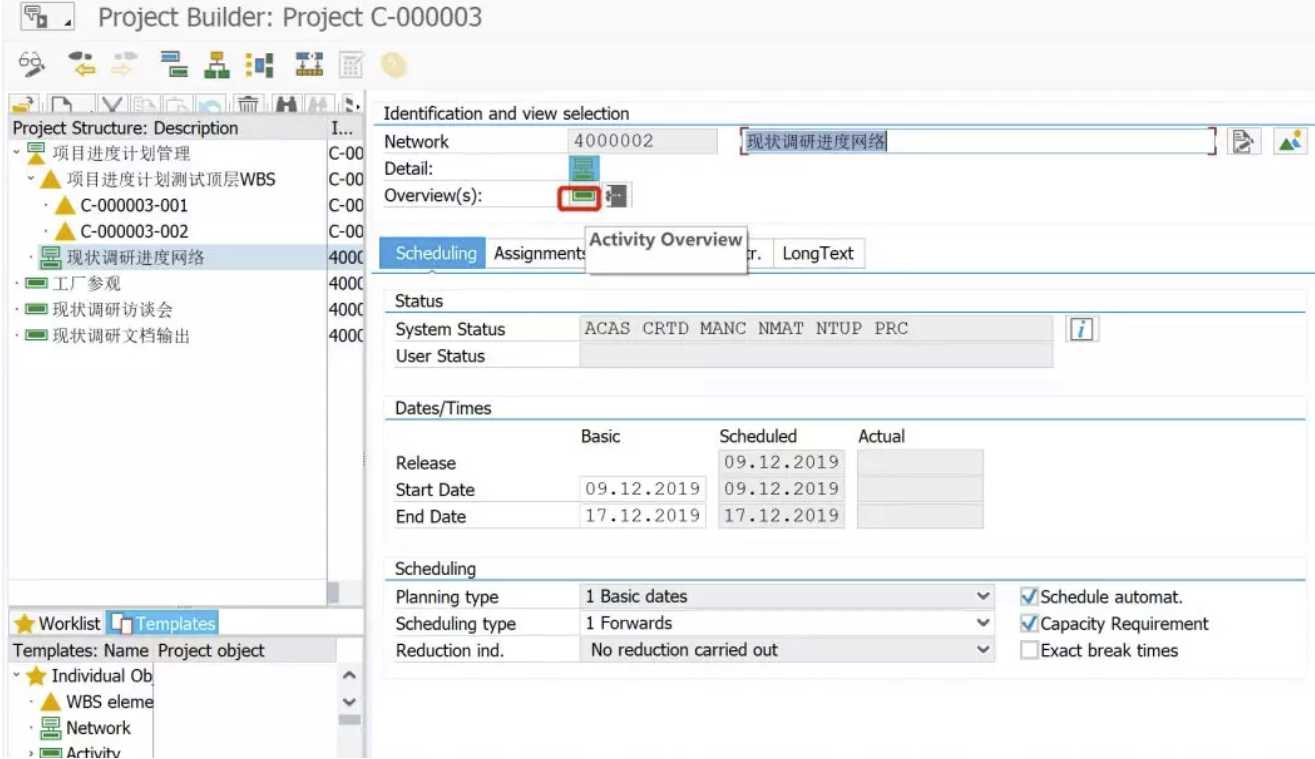This screenshot has width=1315, height=759.
Task: Click the project tree horizontal scrollbar thumb
Action: (x=333, y=592)
